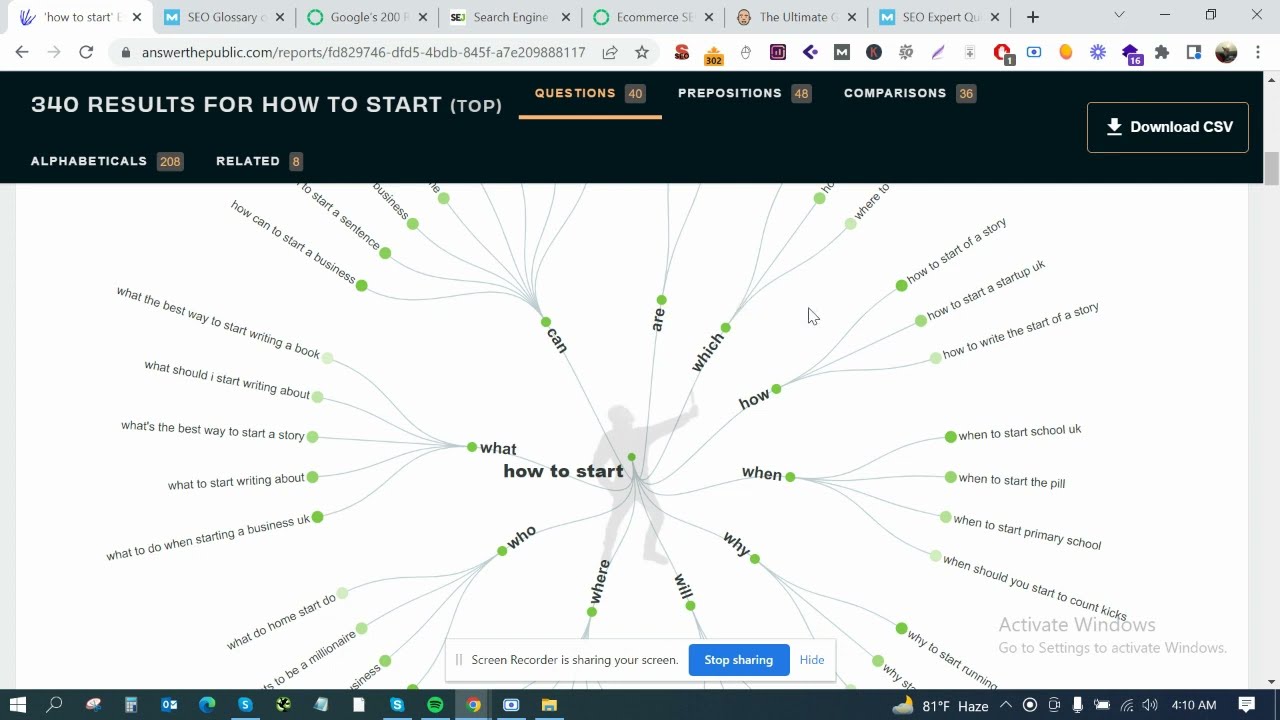Click the 302 redirect extension icon
This screenshot has width=1280, height=720.
click(713, 54)
